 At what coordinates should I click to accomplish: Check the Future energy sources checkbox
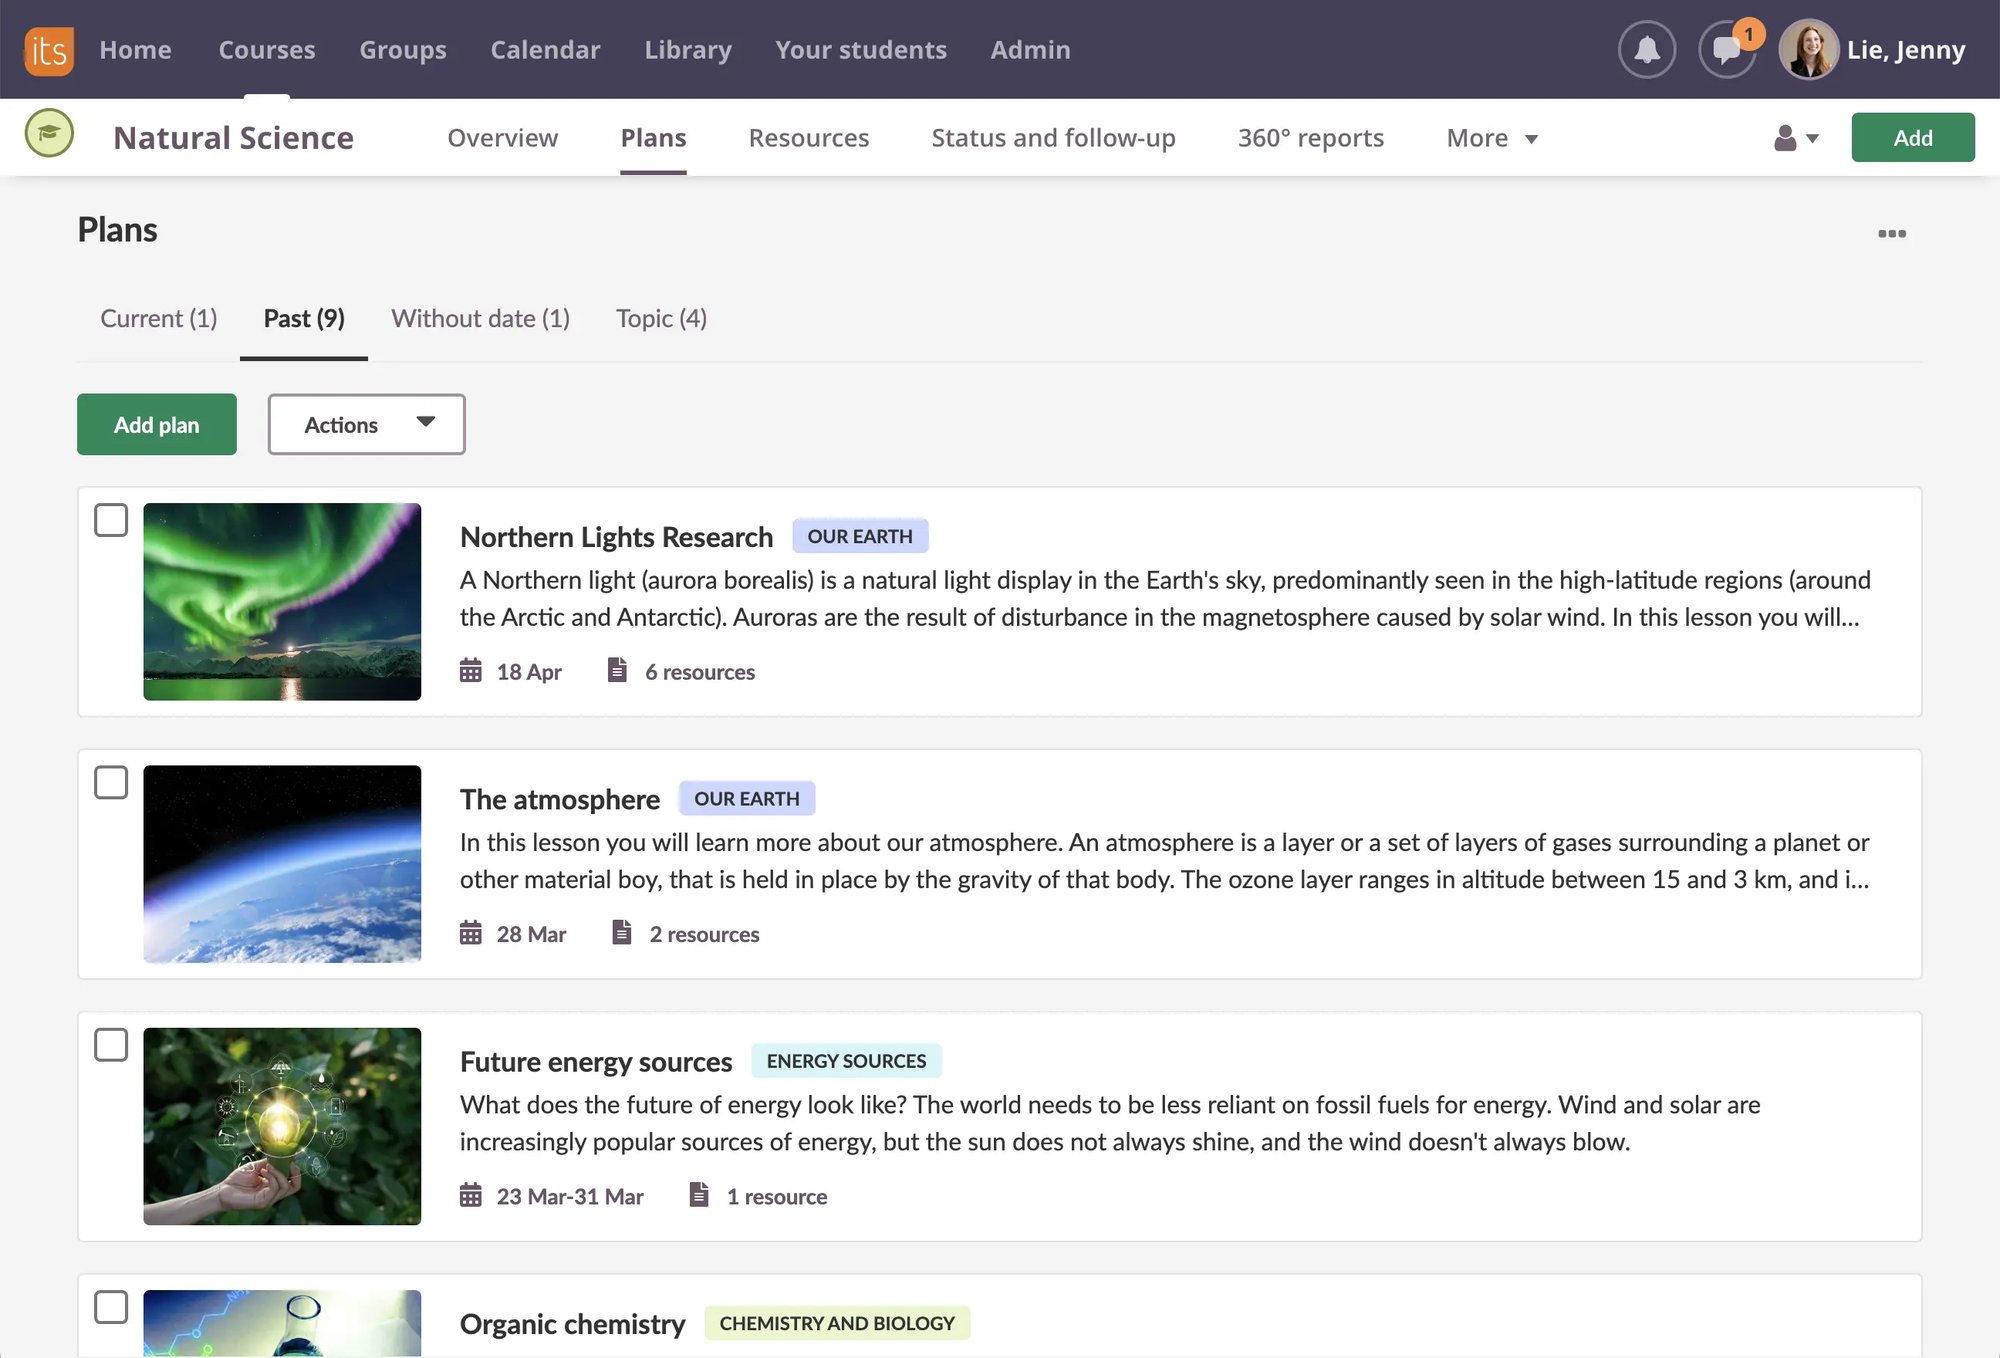click(111, 1045)
